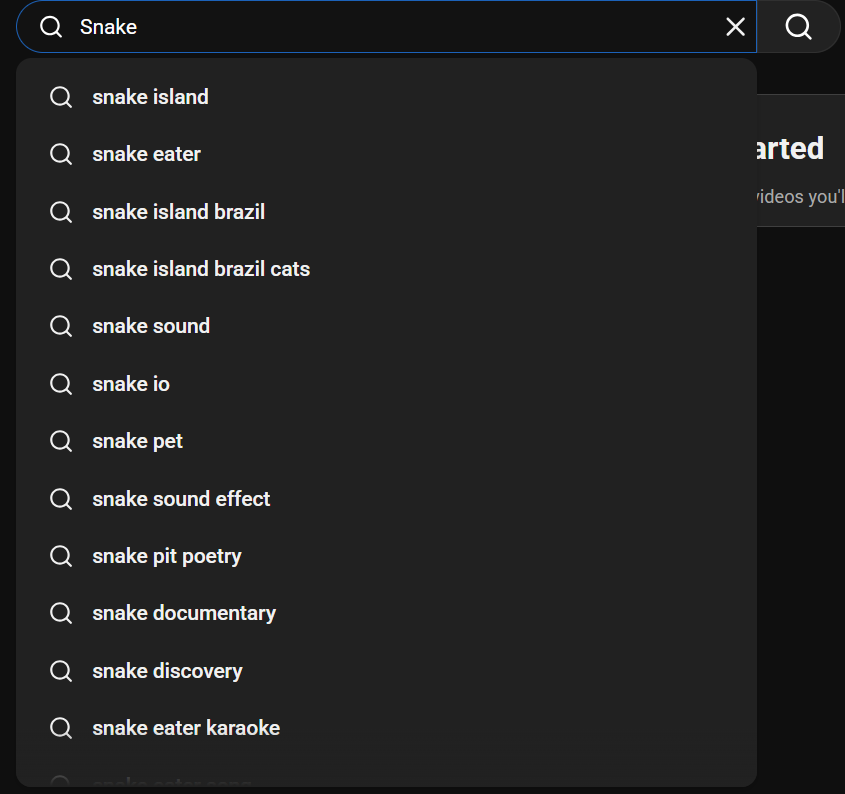Open "snake discovery" search suggestion

point(167,671)
